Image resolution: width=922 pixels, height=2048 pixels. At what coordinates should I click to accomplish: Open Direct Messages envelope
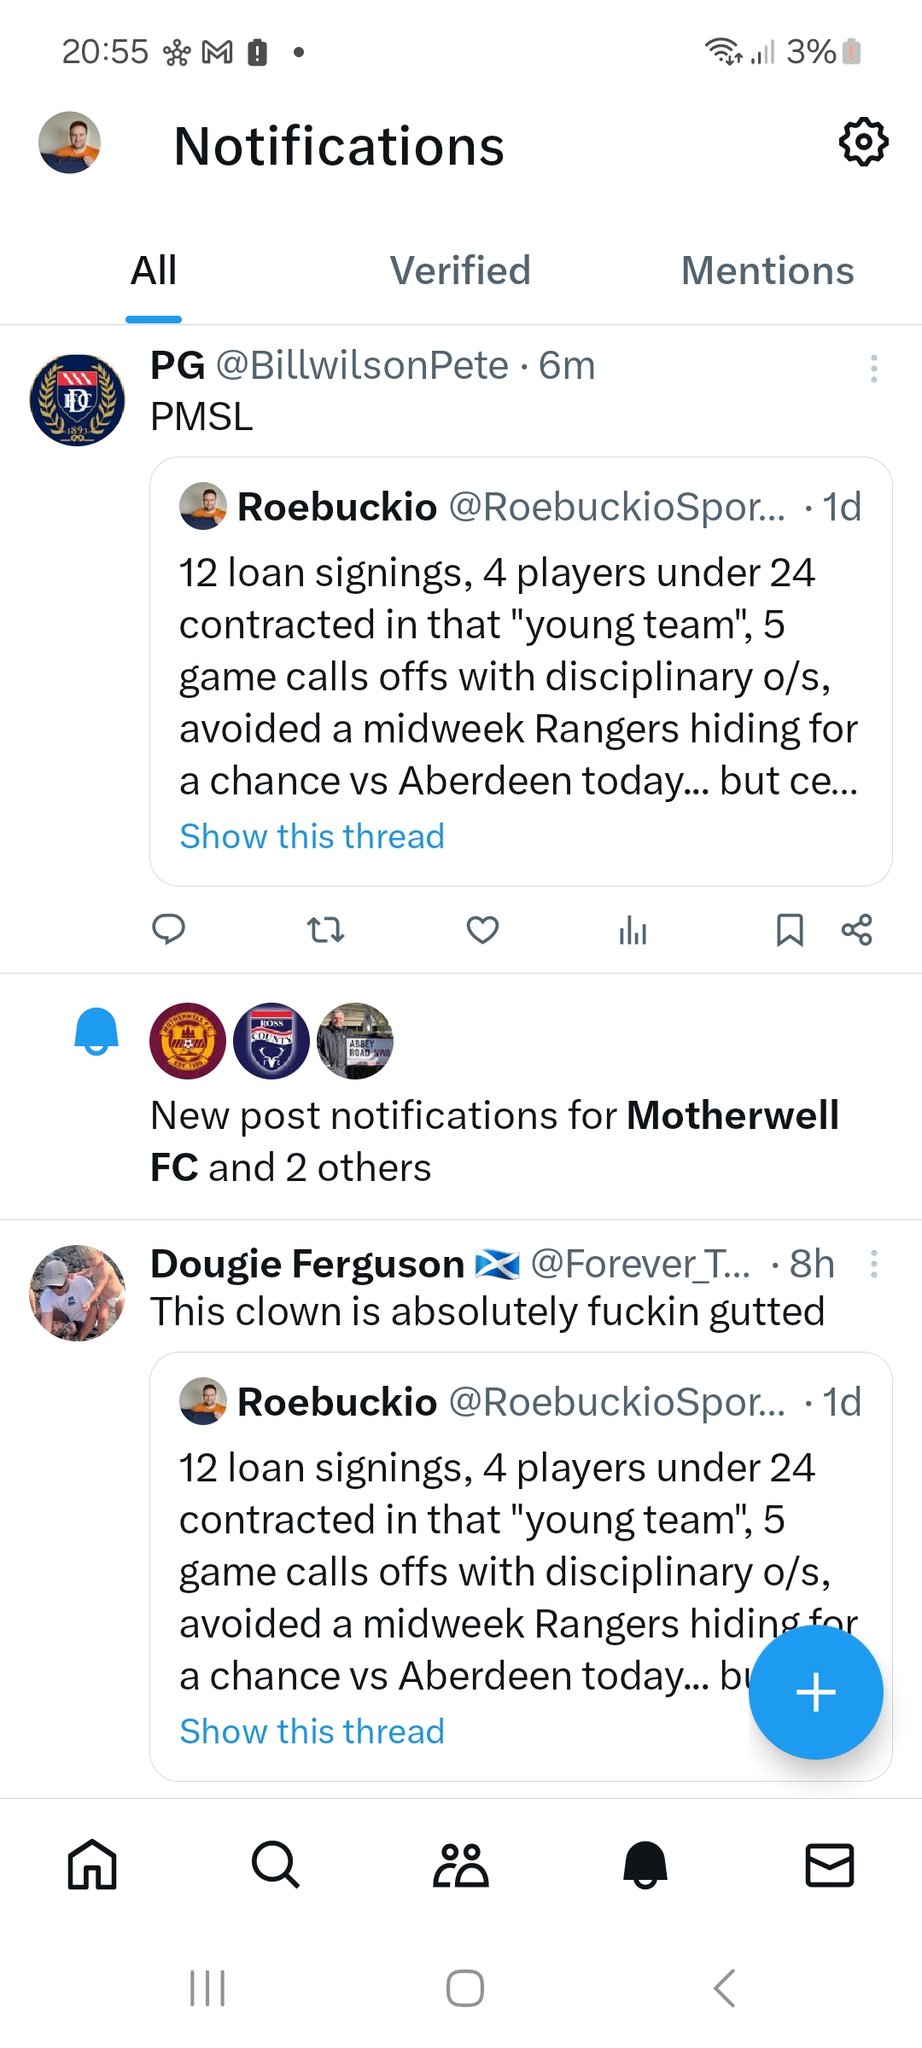(830, 1865)
